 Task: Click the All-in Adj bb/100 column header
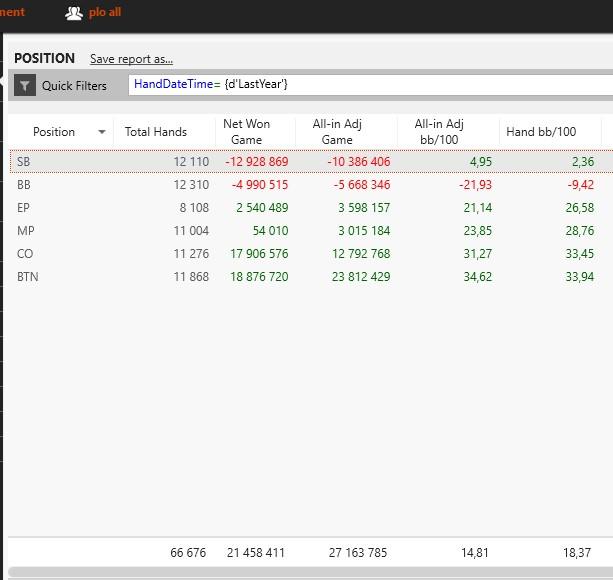click(439, 132)
